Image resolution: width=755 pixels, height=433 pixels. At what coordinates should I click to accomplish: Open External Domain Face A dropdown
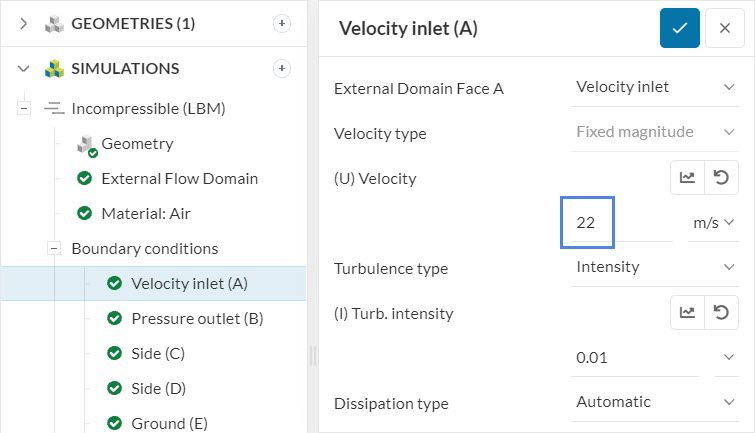[x=655, y=87]
